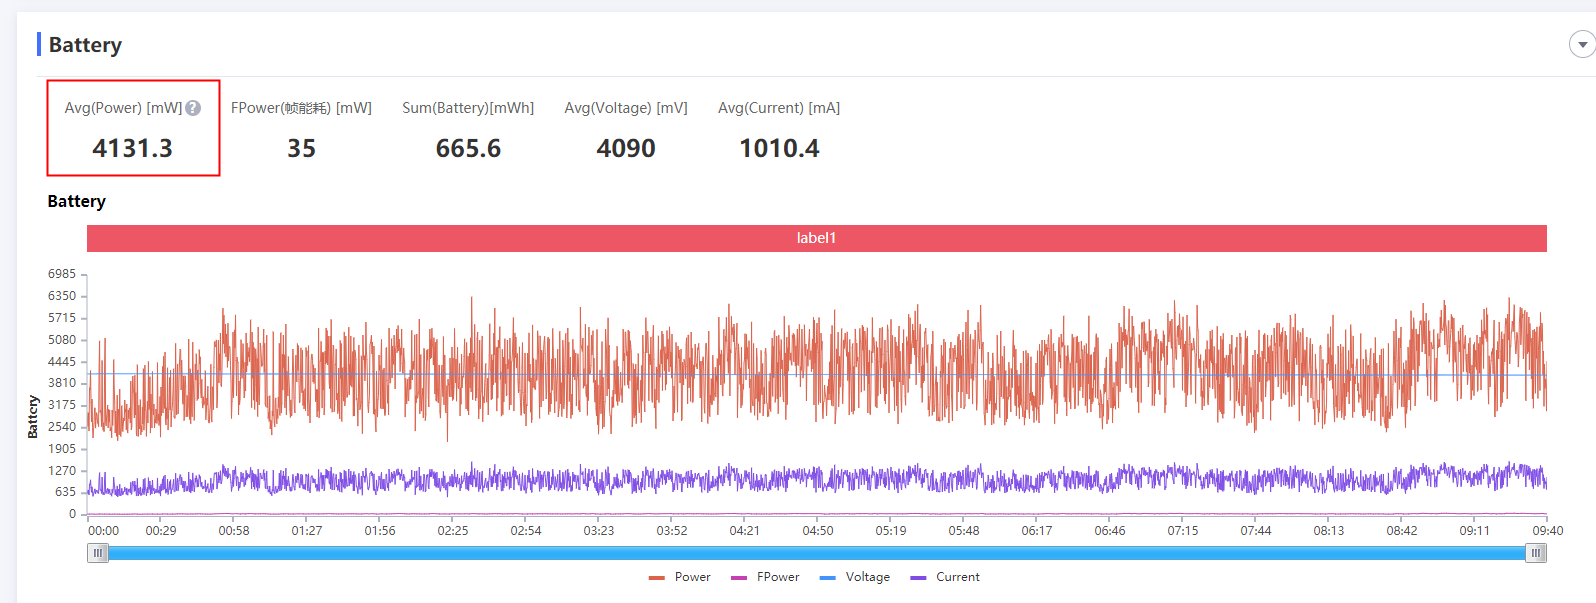Click the Current legend purple swatch
This screenshot has height=603, width=1596.
pos(918,578)
